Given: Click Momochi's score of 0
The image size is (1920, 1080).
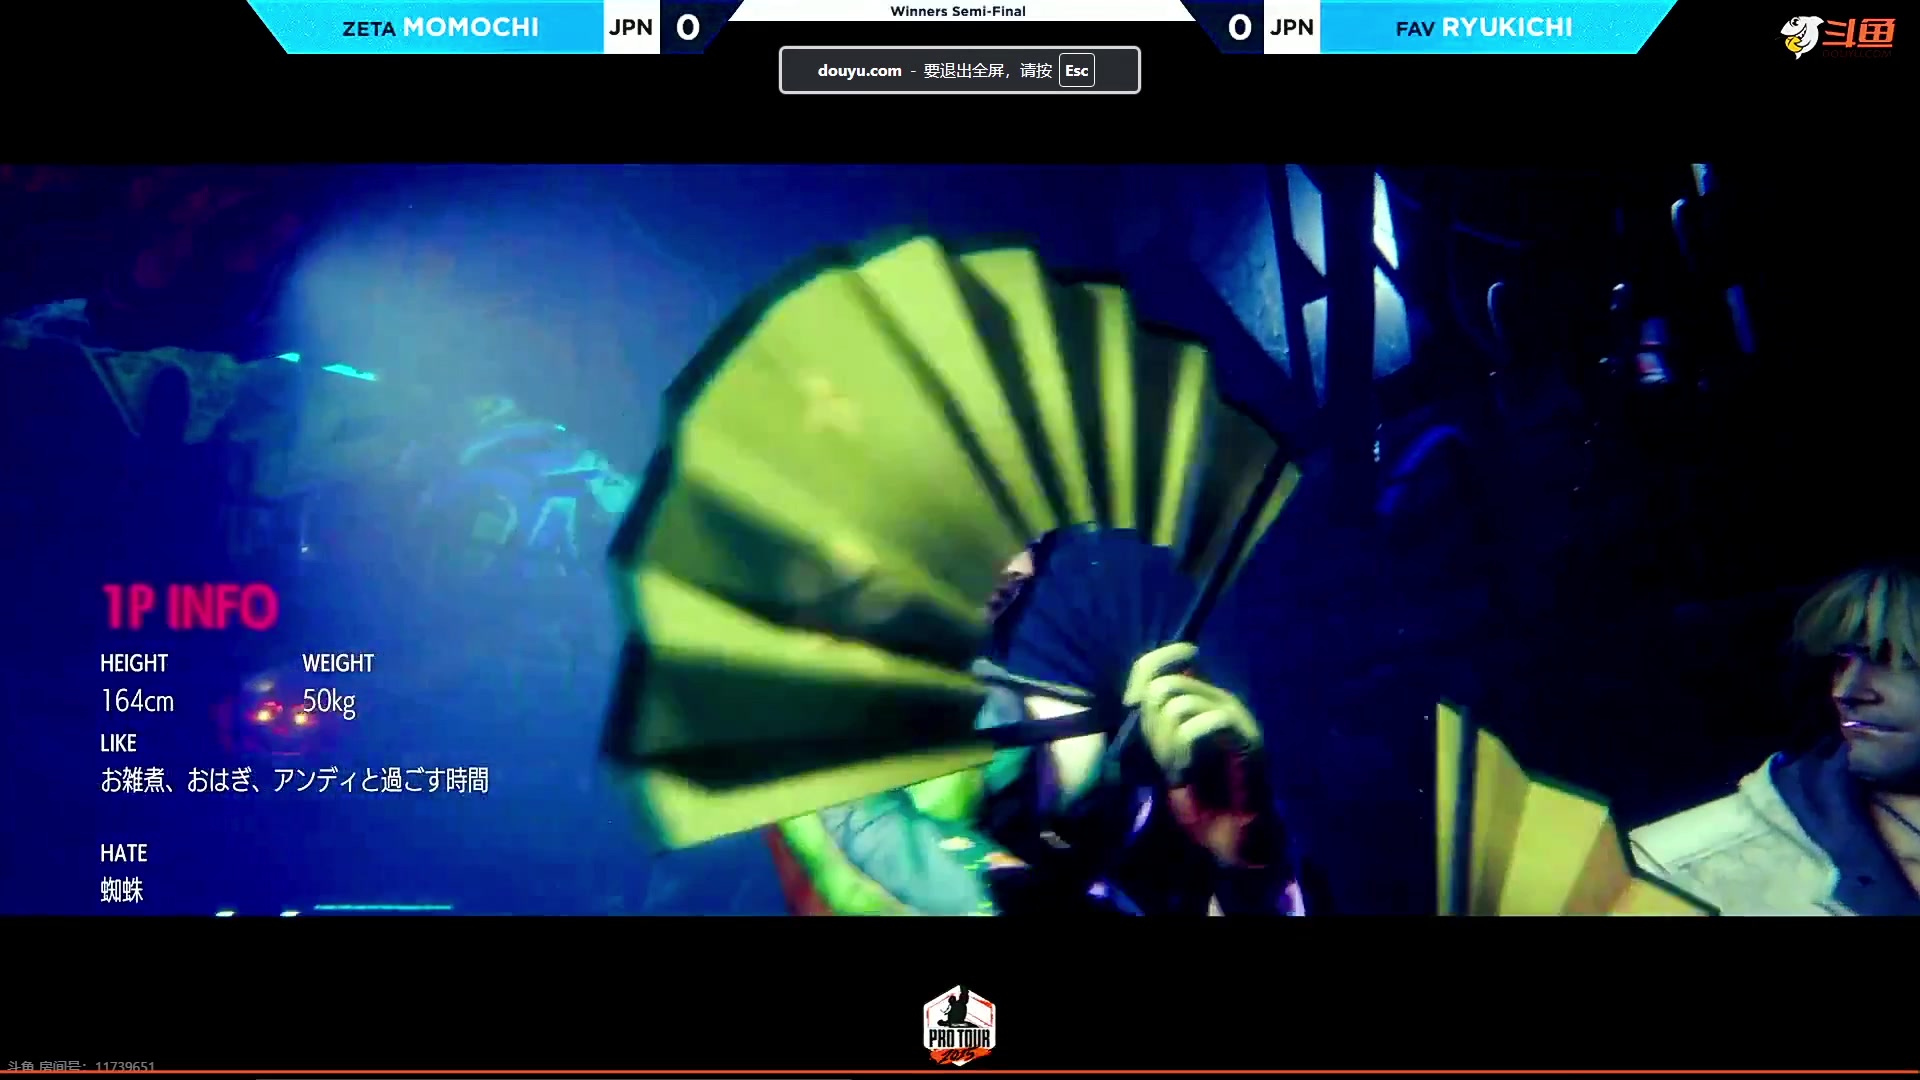Looking at the screenshot, I should (688, 27).
